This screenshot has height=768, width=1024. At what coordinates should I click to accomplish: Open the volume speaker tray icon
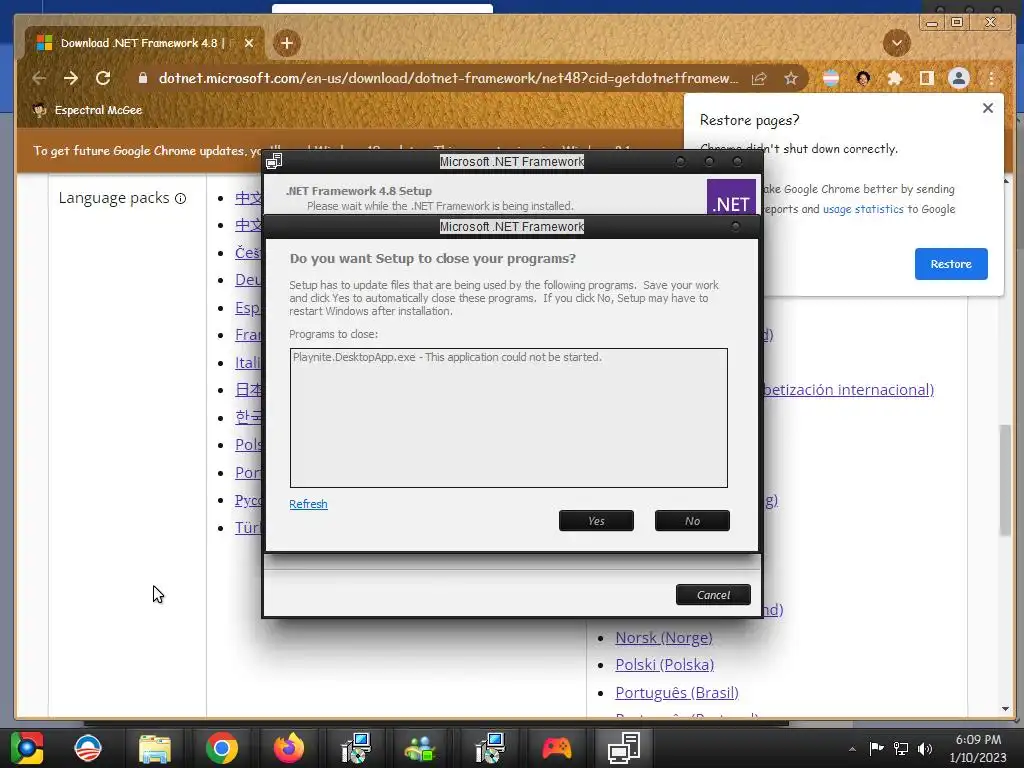[925, 748]
